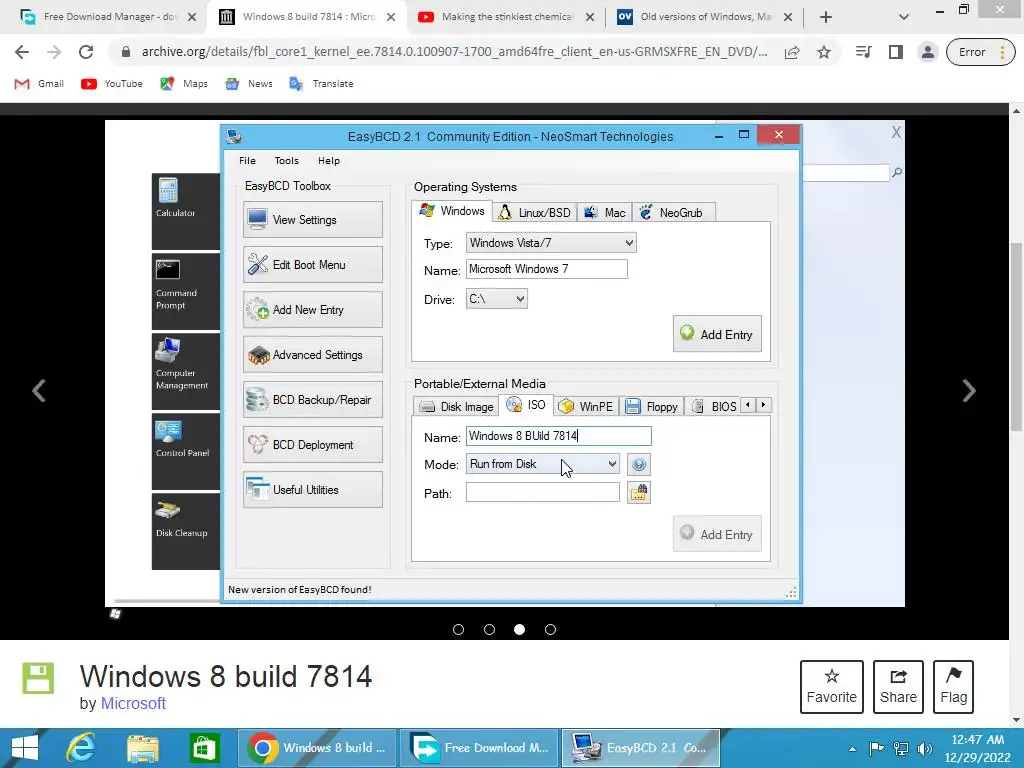Open Useful Utilities section

[313, 490]
